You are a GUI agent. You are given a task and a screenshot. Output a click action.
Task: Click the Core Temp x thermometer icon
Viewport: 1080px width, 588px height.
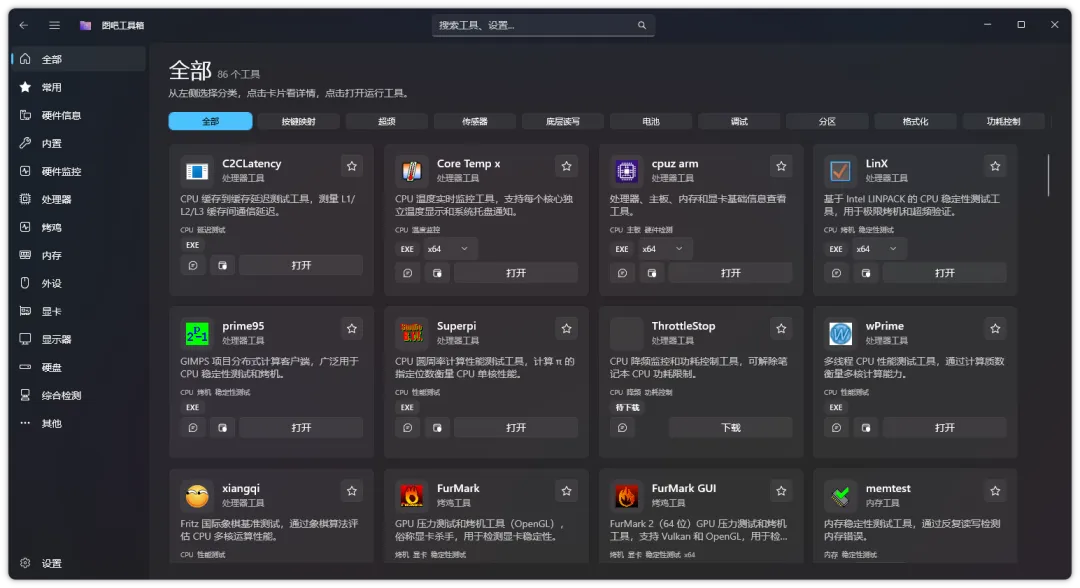tap(412, 171)
